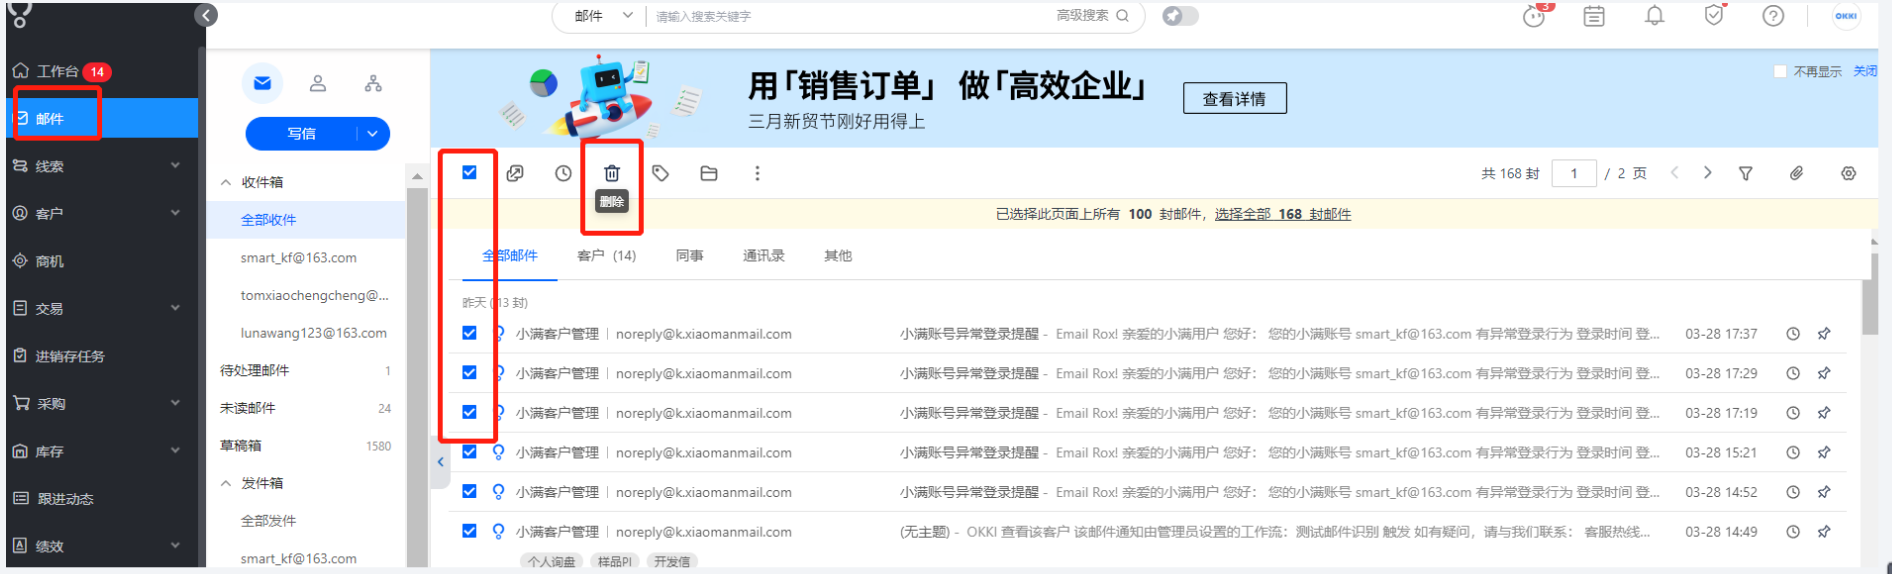Click the search keyword input box
Viewport: 1892px width, 574px height.
pos(850,16)
